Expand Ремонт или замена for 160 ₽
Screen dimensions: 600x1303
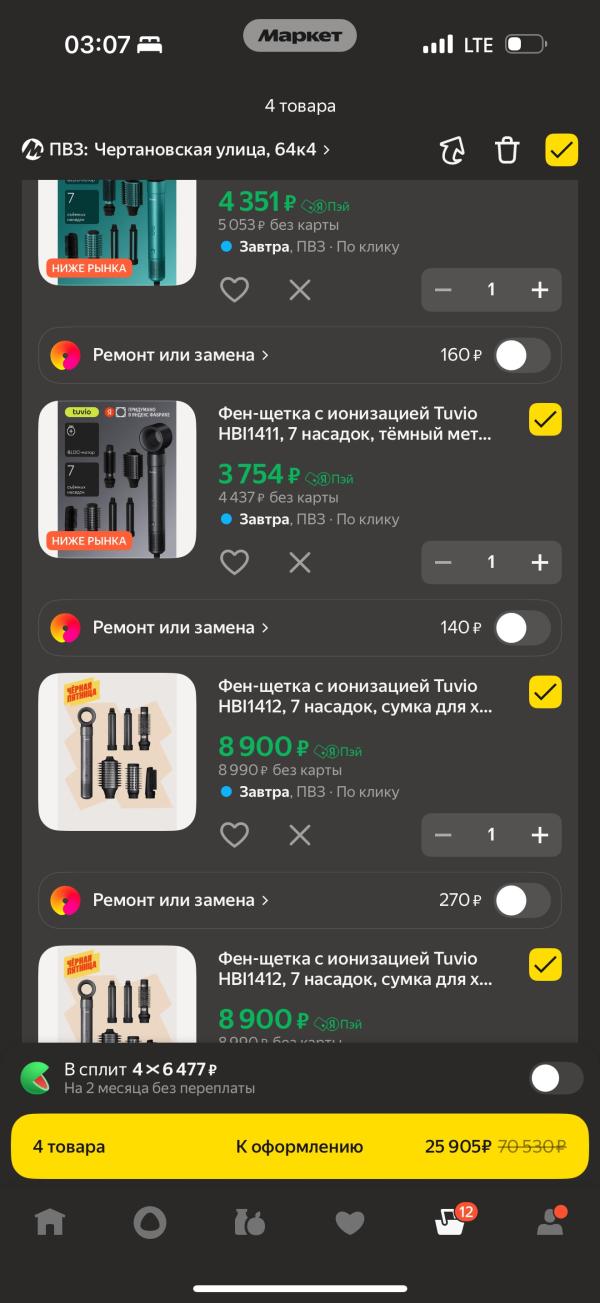click(180, 355)
